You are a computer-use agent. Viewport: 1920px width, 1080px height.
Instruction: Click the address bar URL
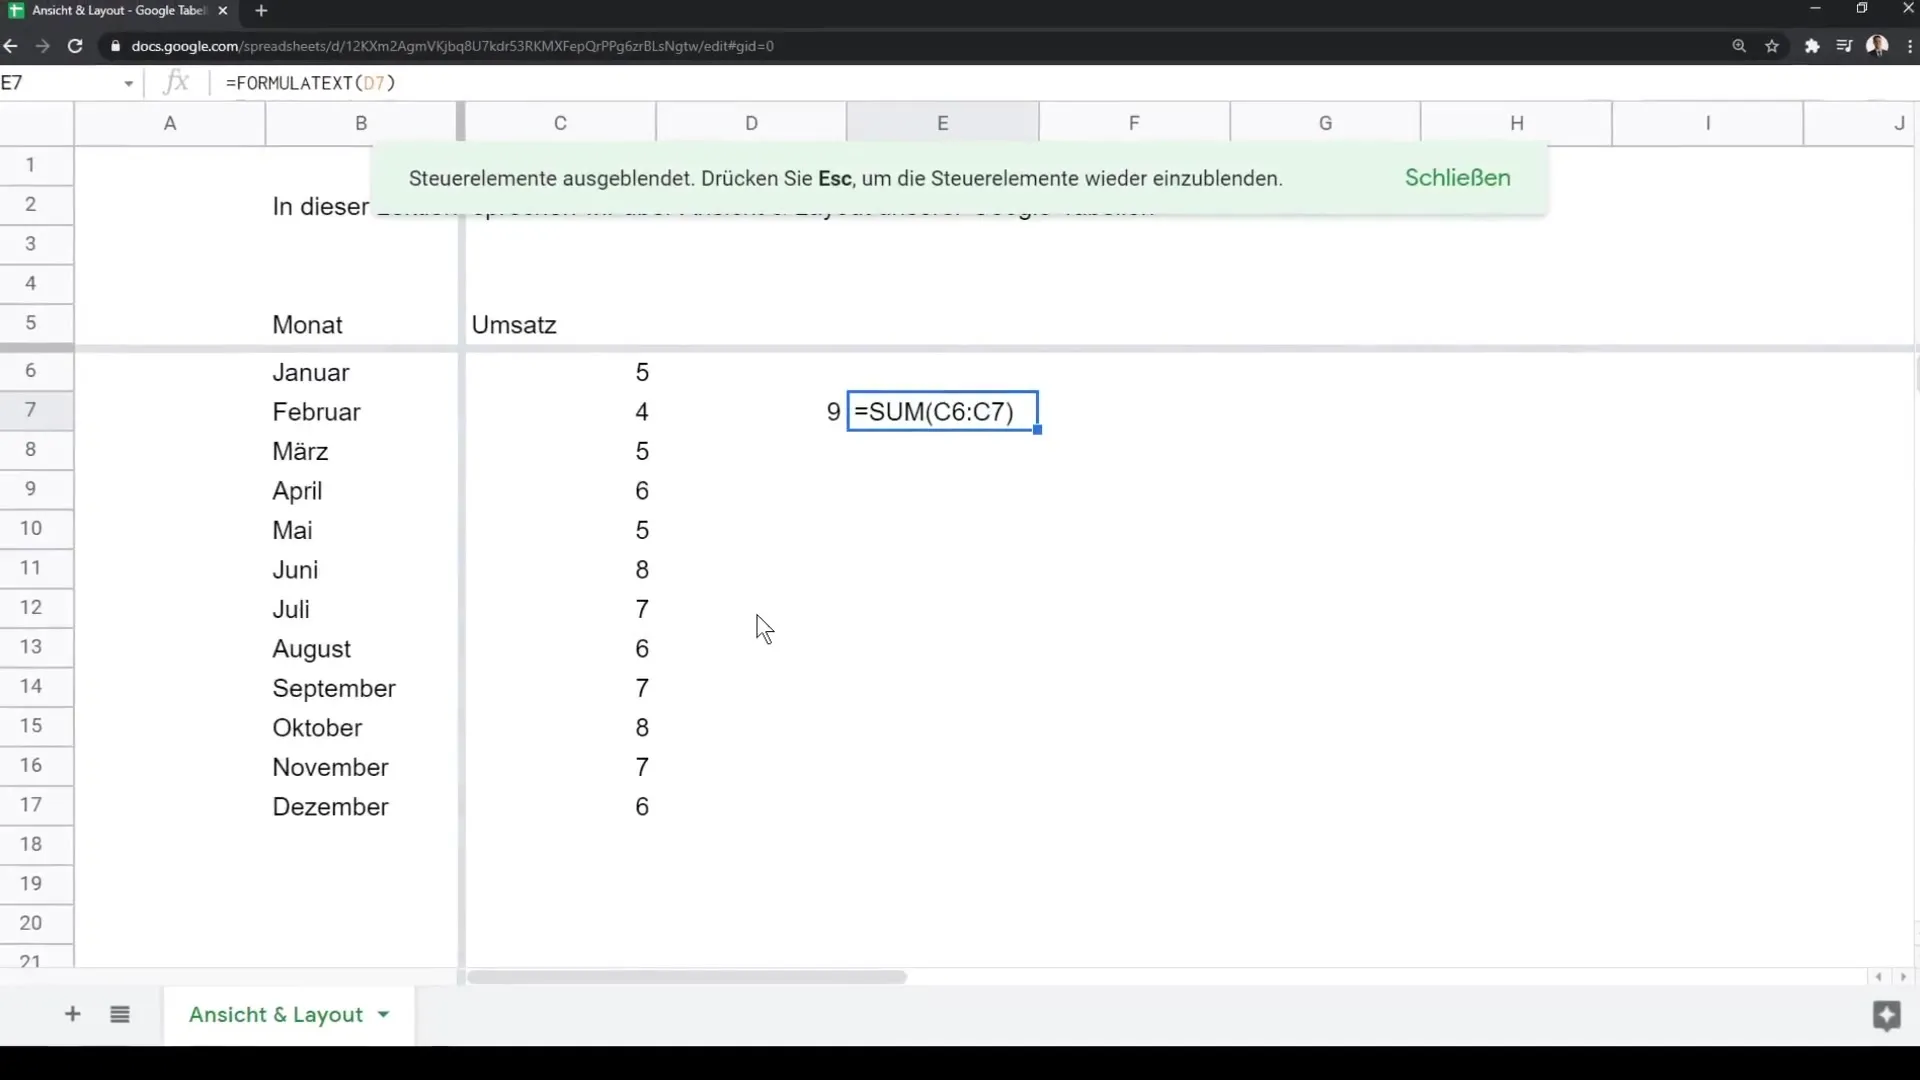[x=452, y=46]
